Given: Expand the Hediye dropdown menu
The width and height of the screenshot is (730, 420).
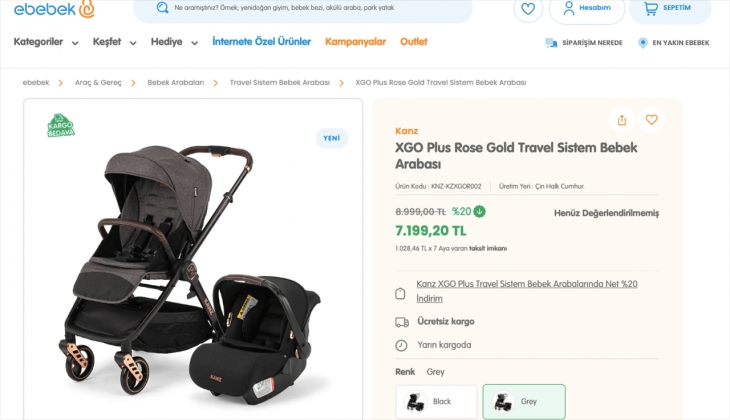Looking at the screenshot, I should [173, 42].
